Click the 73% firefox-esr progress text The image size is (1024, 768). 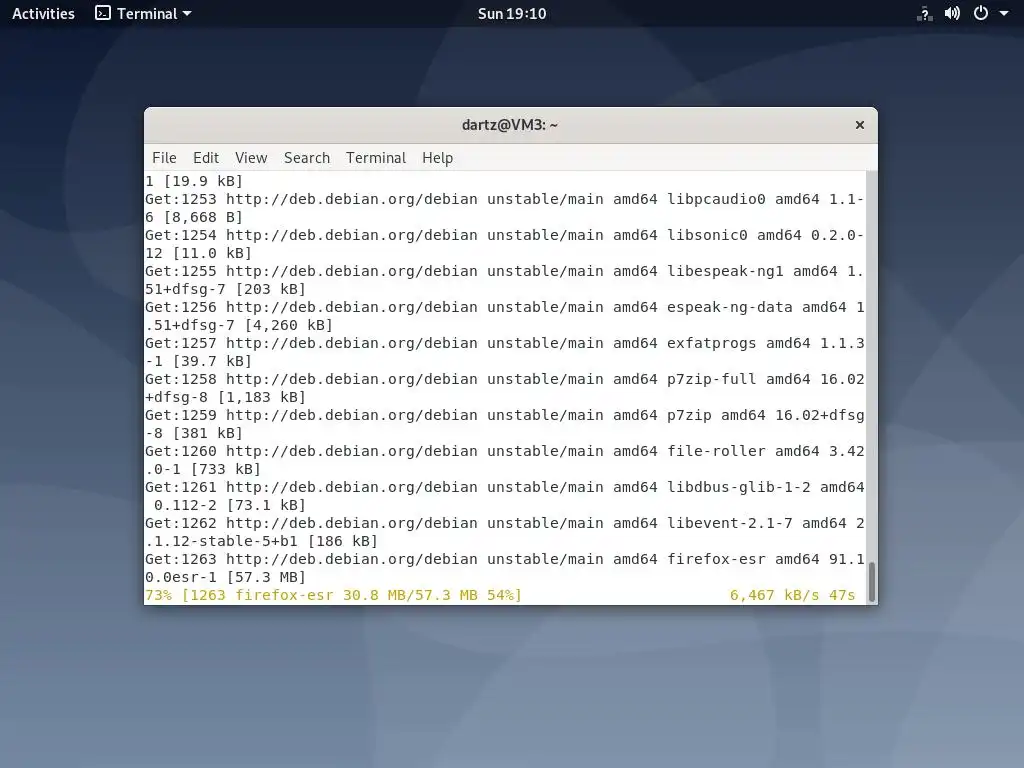333,595
